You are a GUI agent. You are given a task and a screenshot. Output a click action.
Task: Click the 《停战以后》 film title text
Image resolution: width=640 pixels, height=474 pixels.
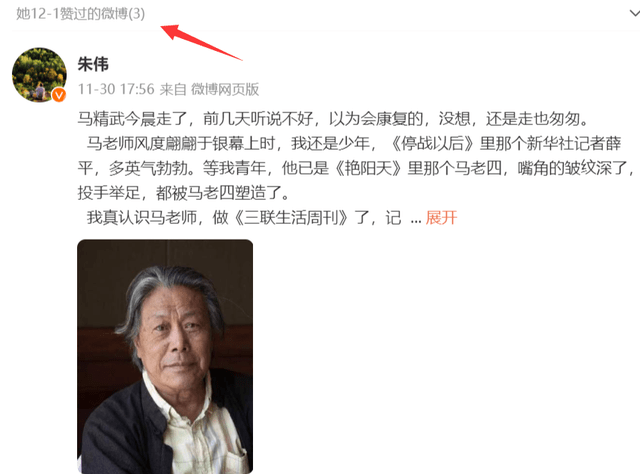tap(432, 143)
